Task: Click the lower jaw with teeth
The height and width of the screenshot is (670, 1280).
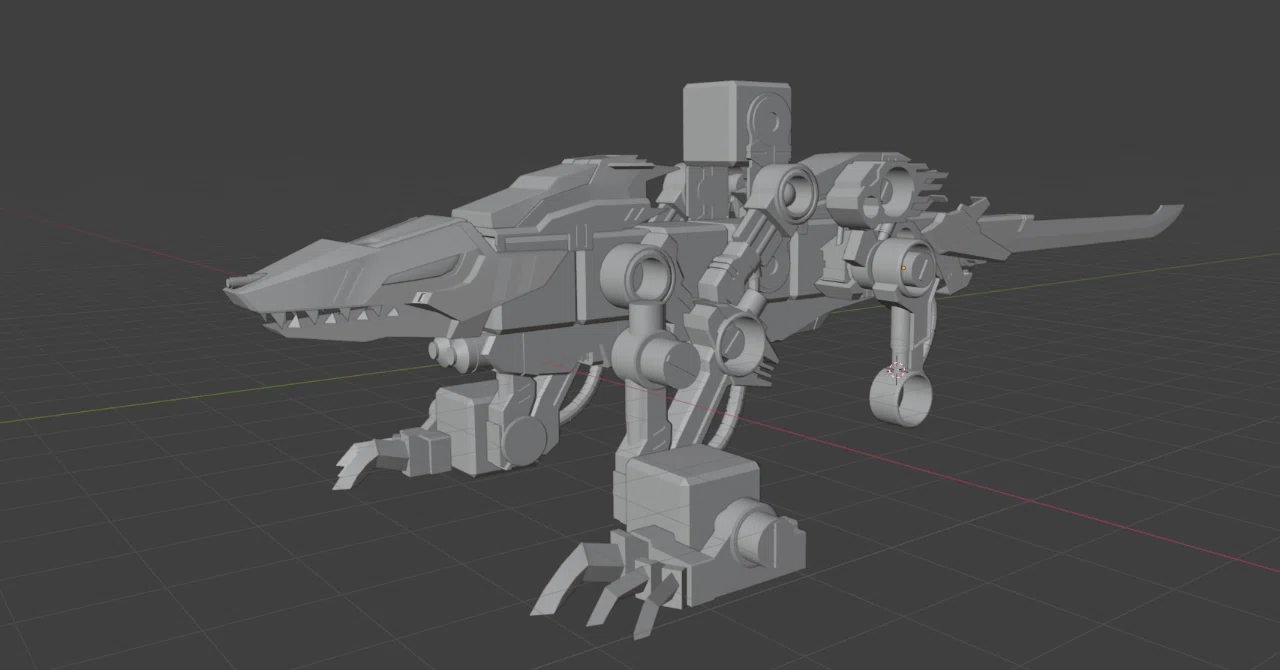Action: (345, 326)
